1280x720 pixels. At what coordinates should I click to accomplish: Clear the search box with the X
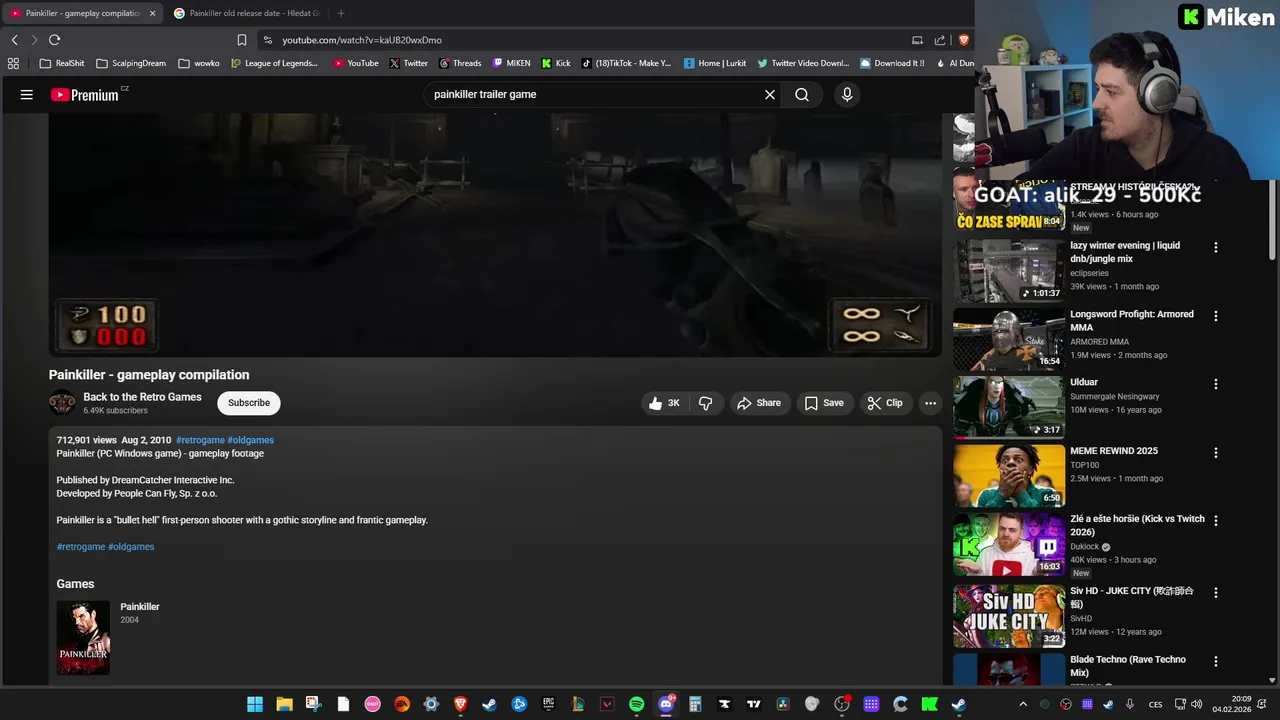point(770,95)
